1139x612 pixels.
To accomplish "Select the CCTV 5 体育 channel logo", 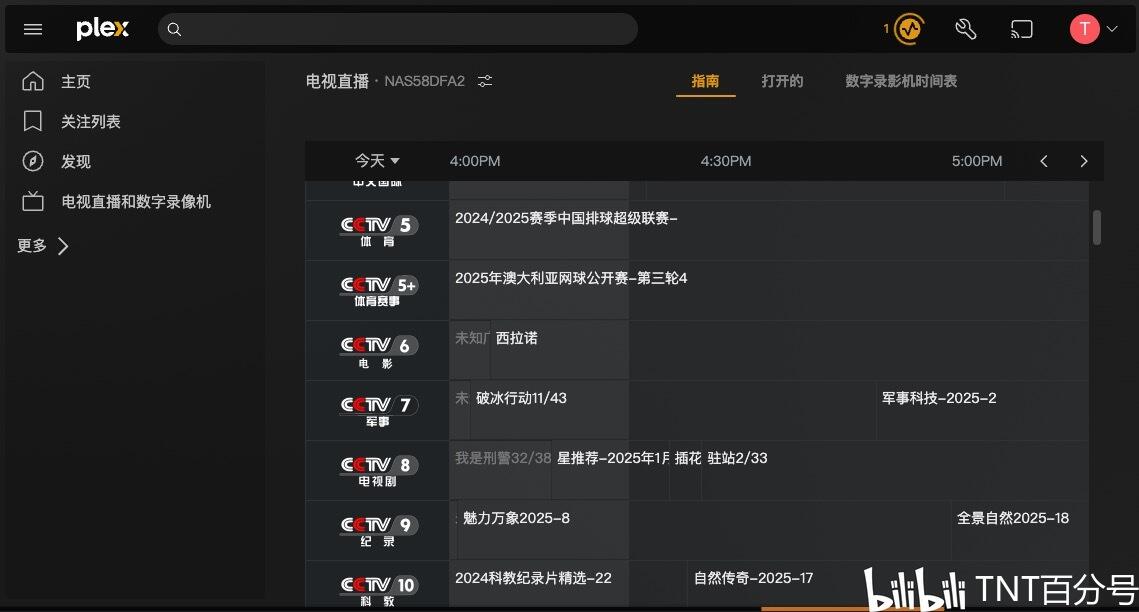I will pyautogui.click(x=378, y=231).
